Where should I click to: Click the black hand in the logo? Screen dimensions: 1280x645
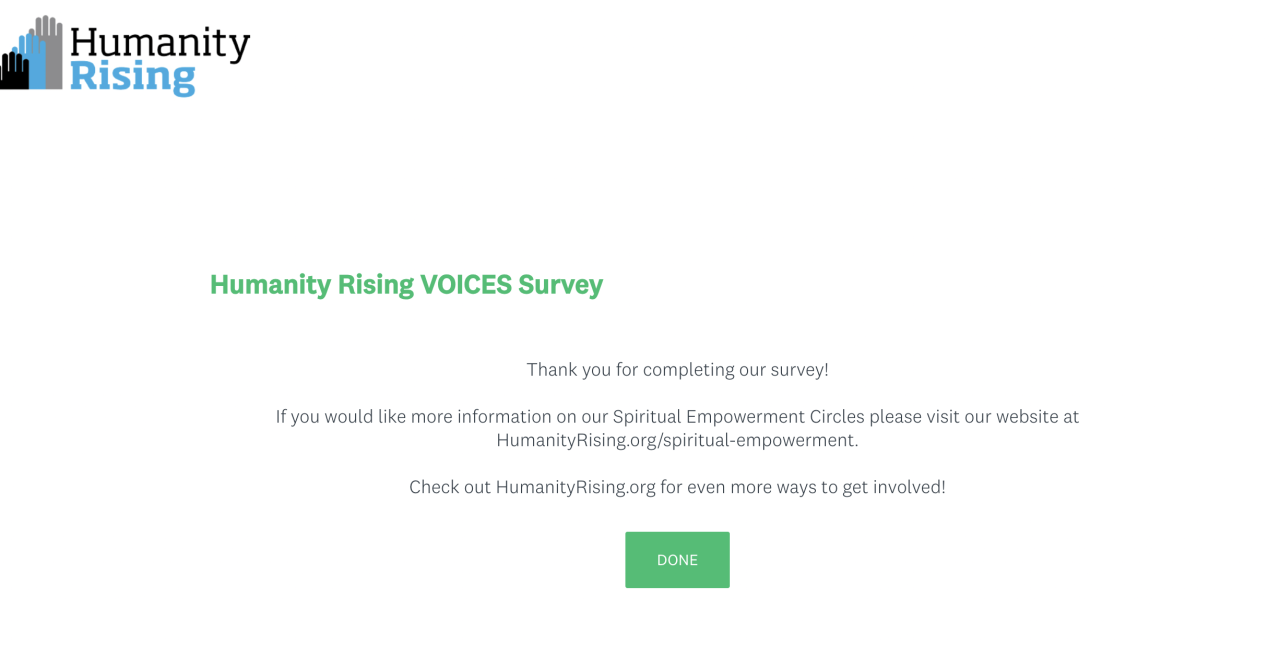[13, 70]
